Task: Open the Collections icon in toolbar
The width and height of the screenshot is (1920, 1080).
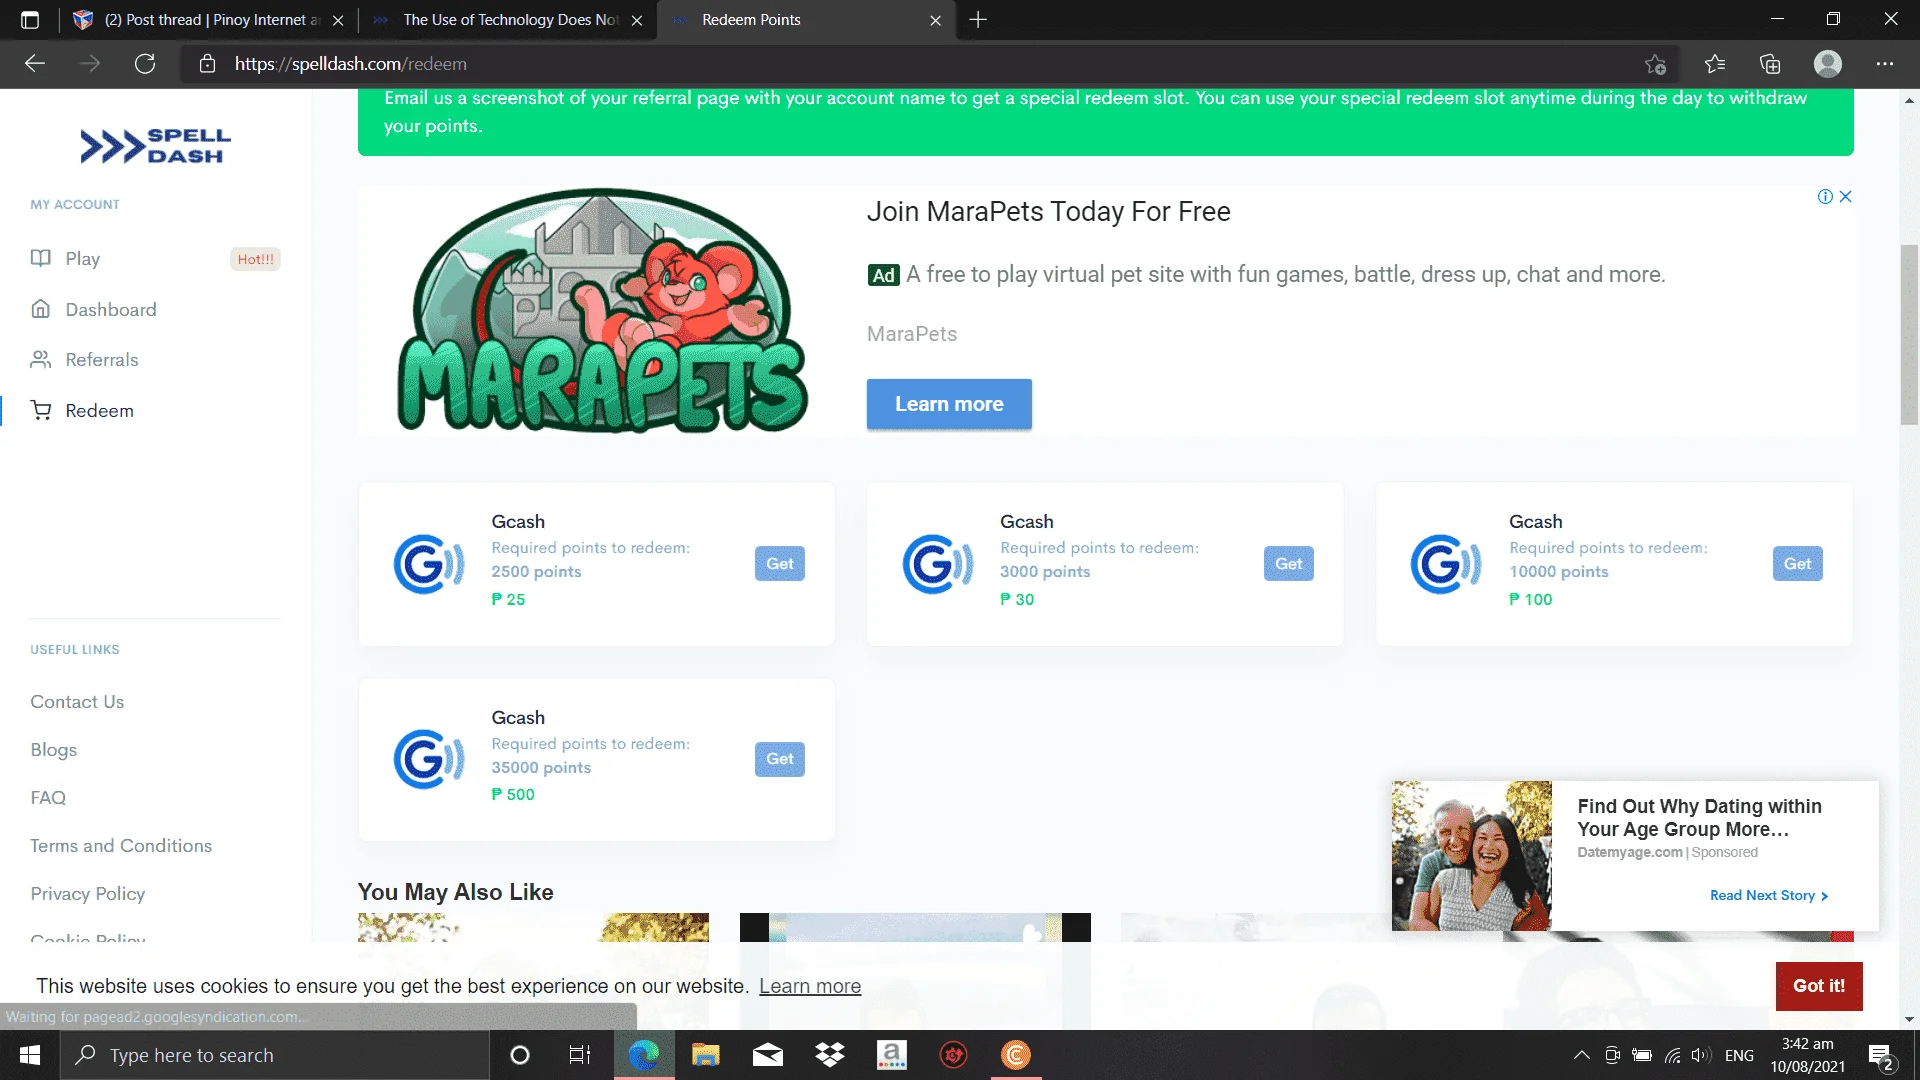Action: pyautogui.click(x=1770, y=64)
